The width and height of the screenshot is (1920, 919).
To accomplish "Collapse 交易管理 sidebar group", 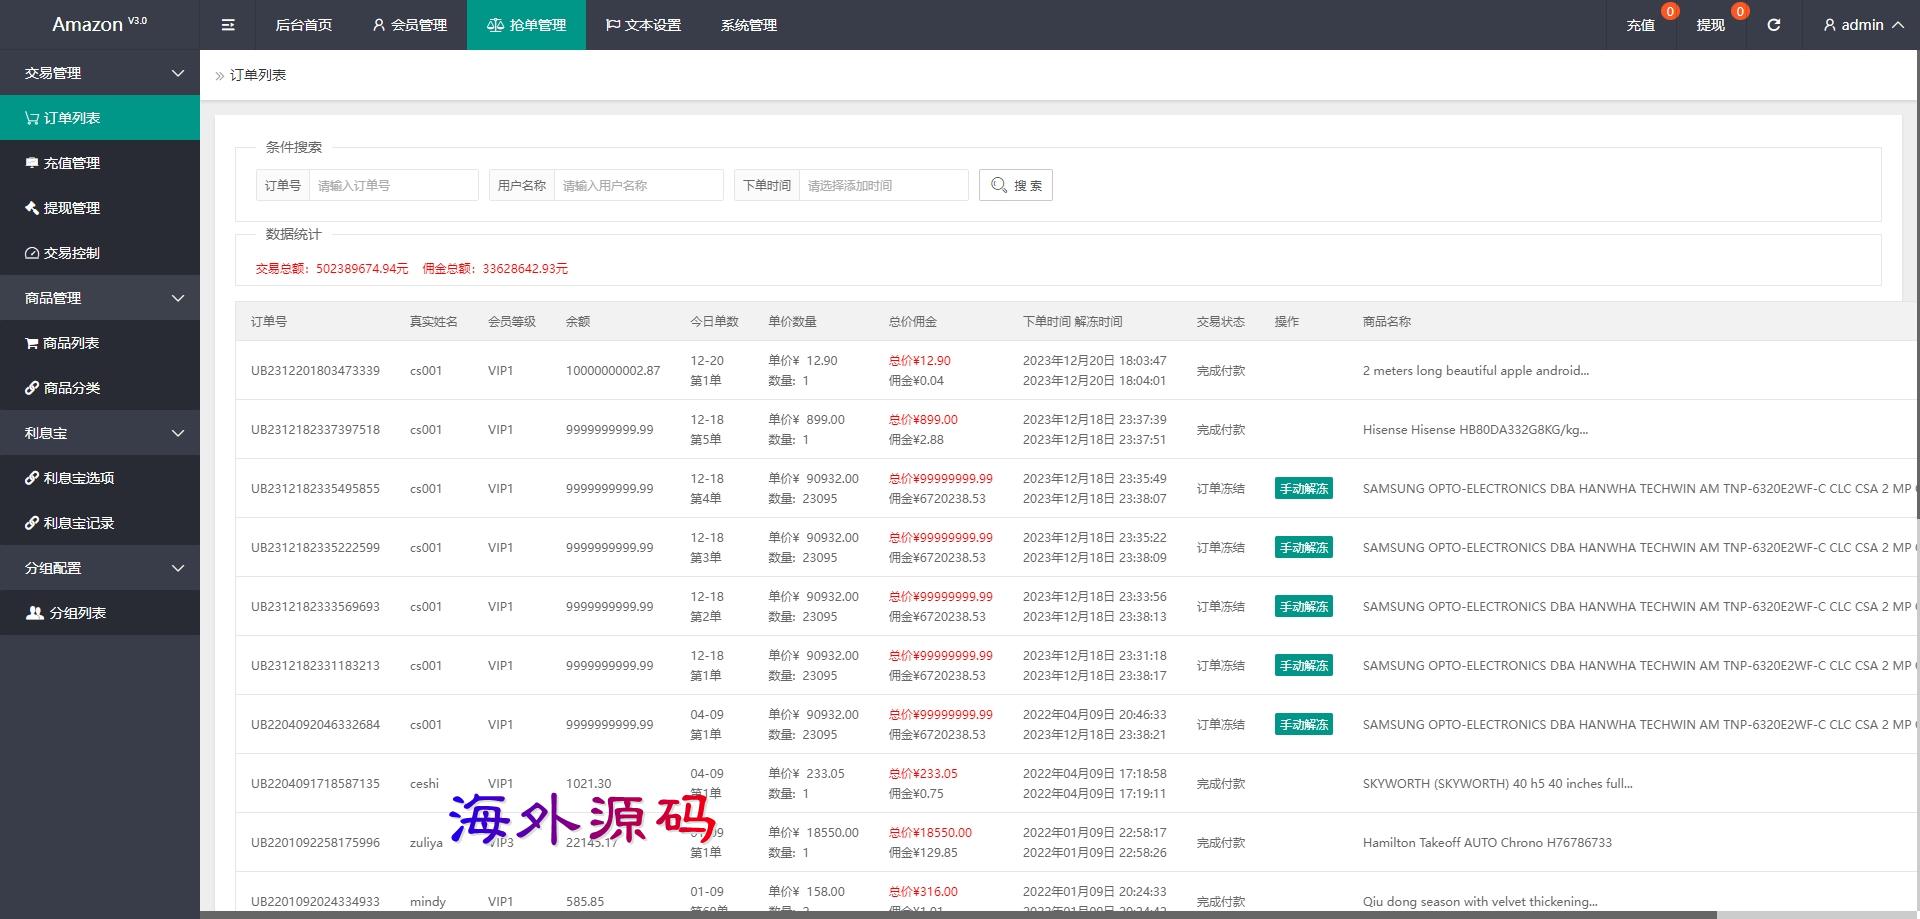I will tap(100, 73).
